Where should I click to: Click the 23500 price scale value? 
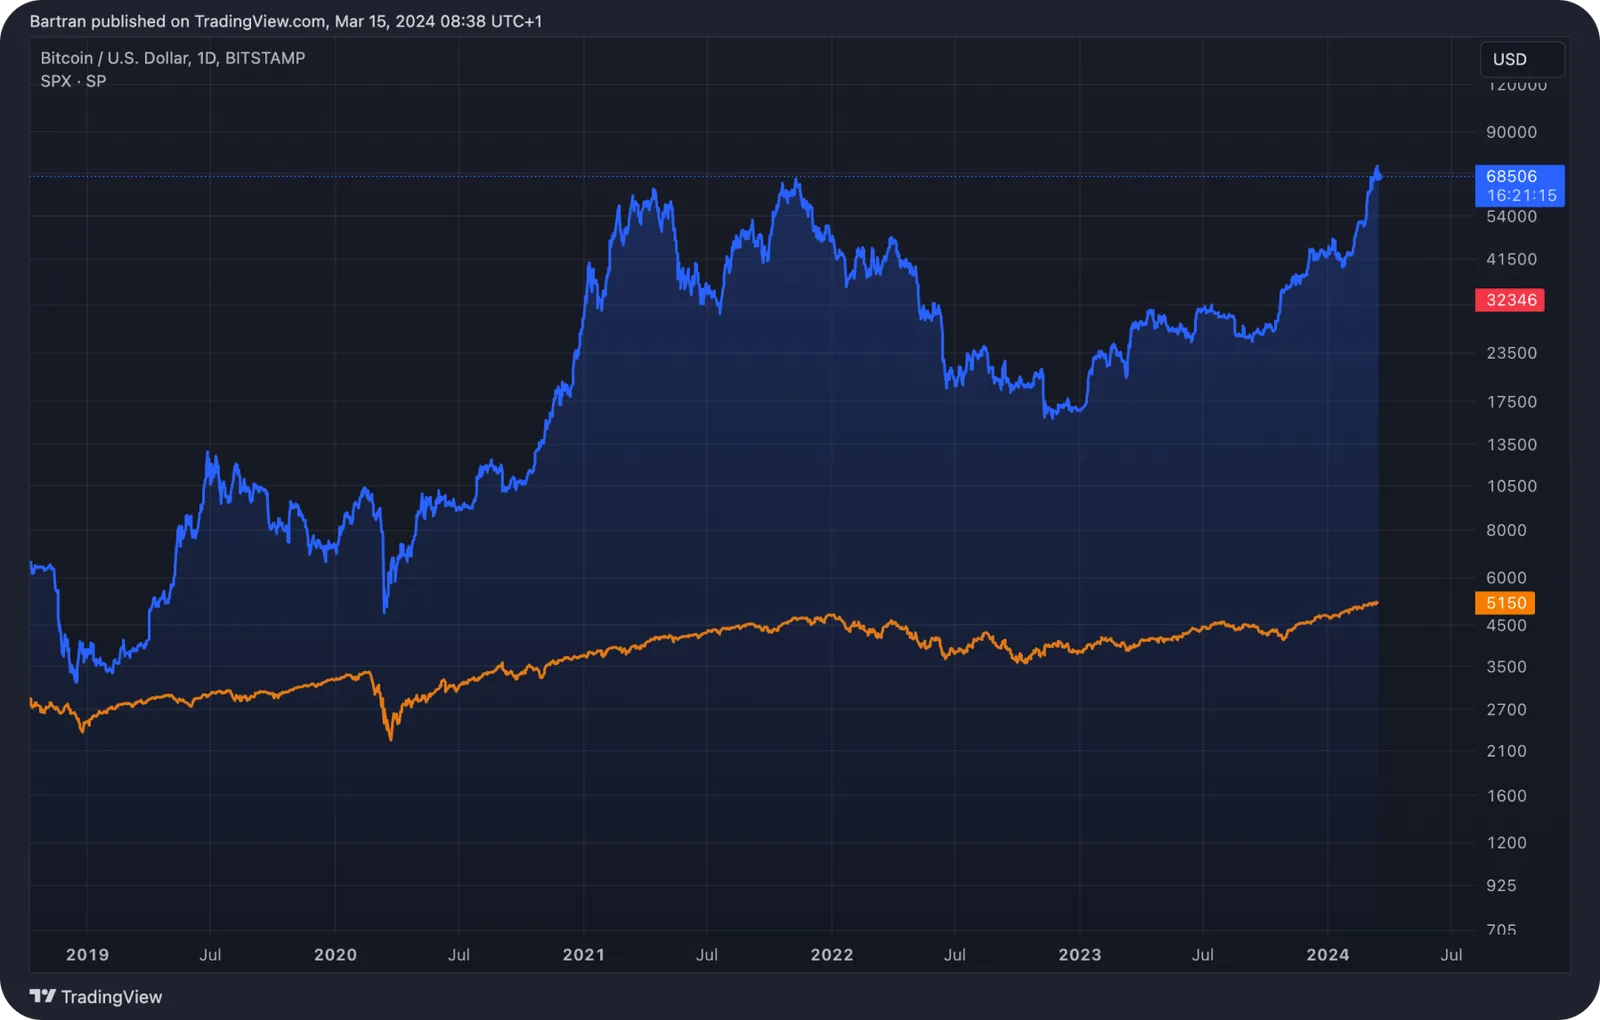[x=1511, y=353]
